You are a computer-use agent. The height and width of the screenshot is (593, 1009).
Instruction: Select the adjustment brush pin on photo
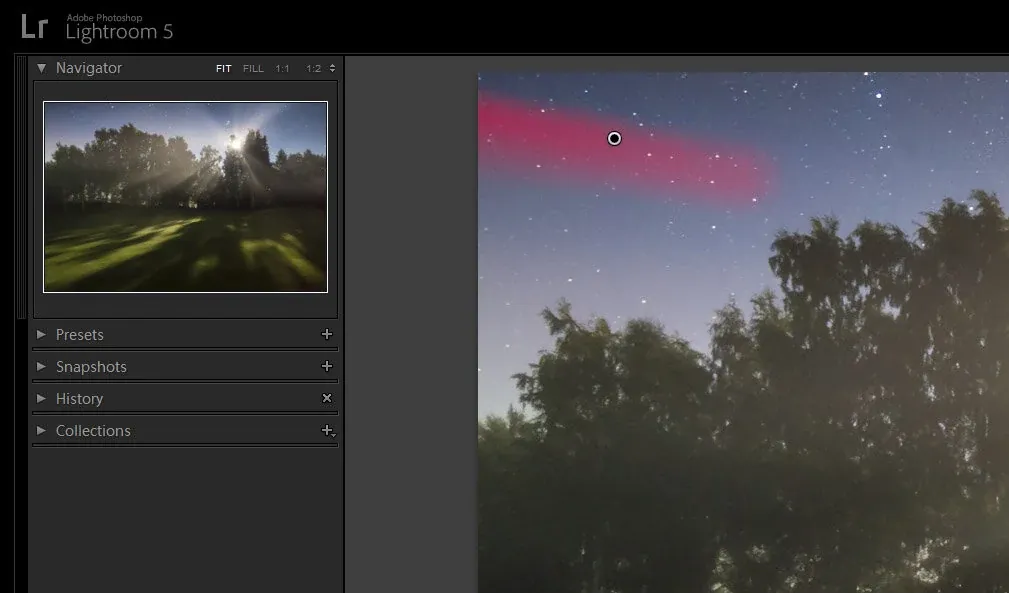click(614, 139)
